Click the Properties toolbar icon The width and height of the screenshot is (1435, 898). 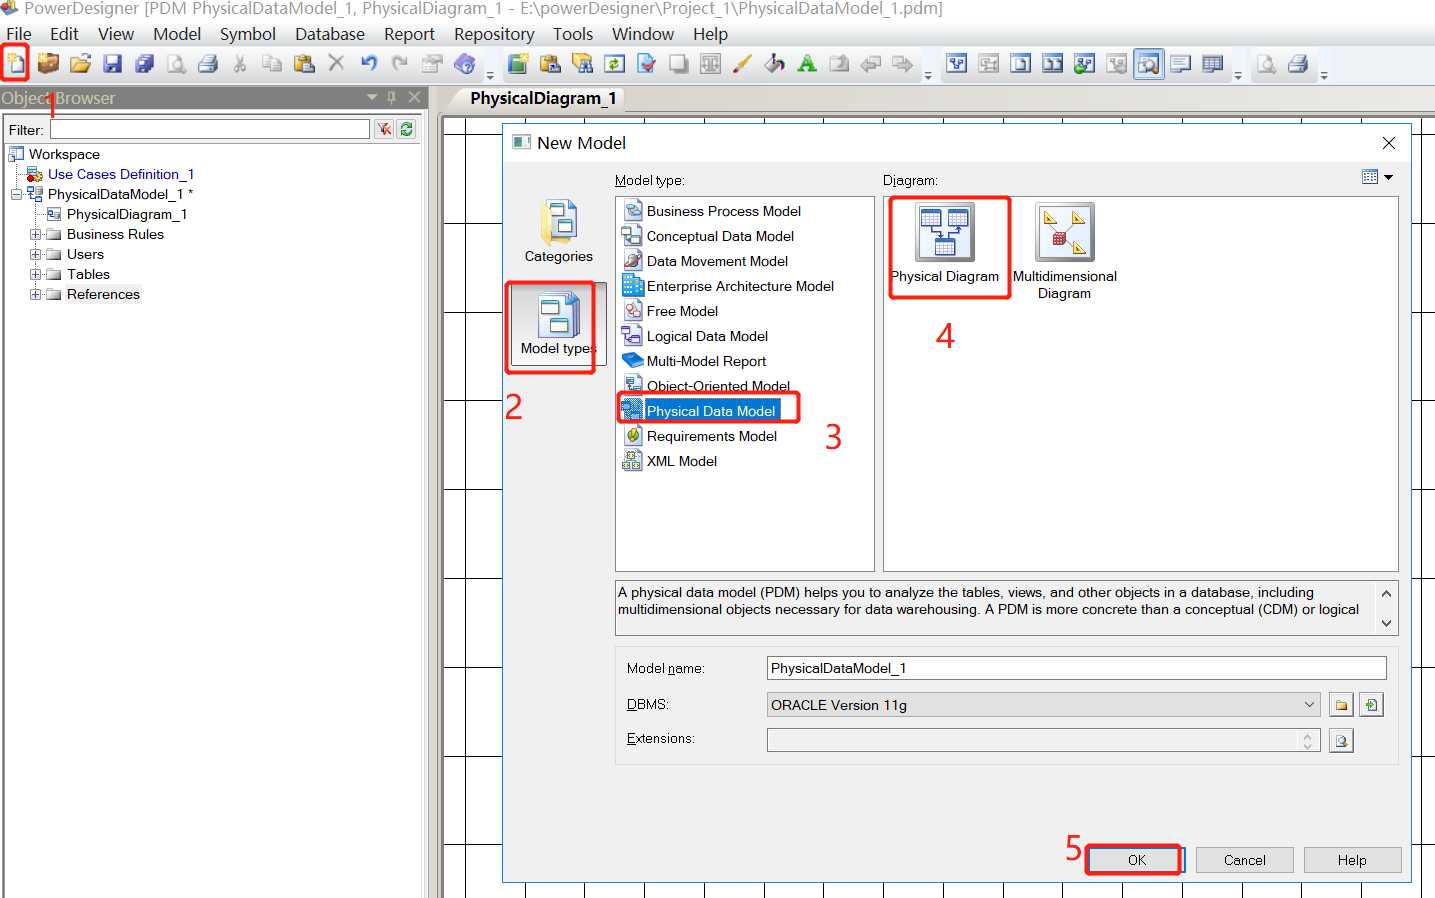pyautogui.click(x=432, y=64)
